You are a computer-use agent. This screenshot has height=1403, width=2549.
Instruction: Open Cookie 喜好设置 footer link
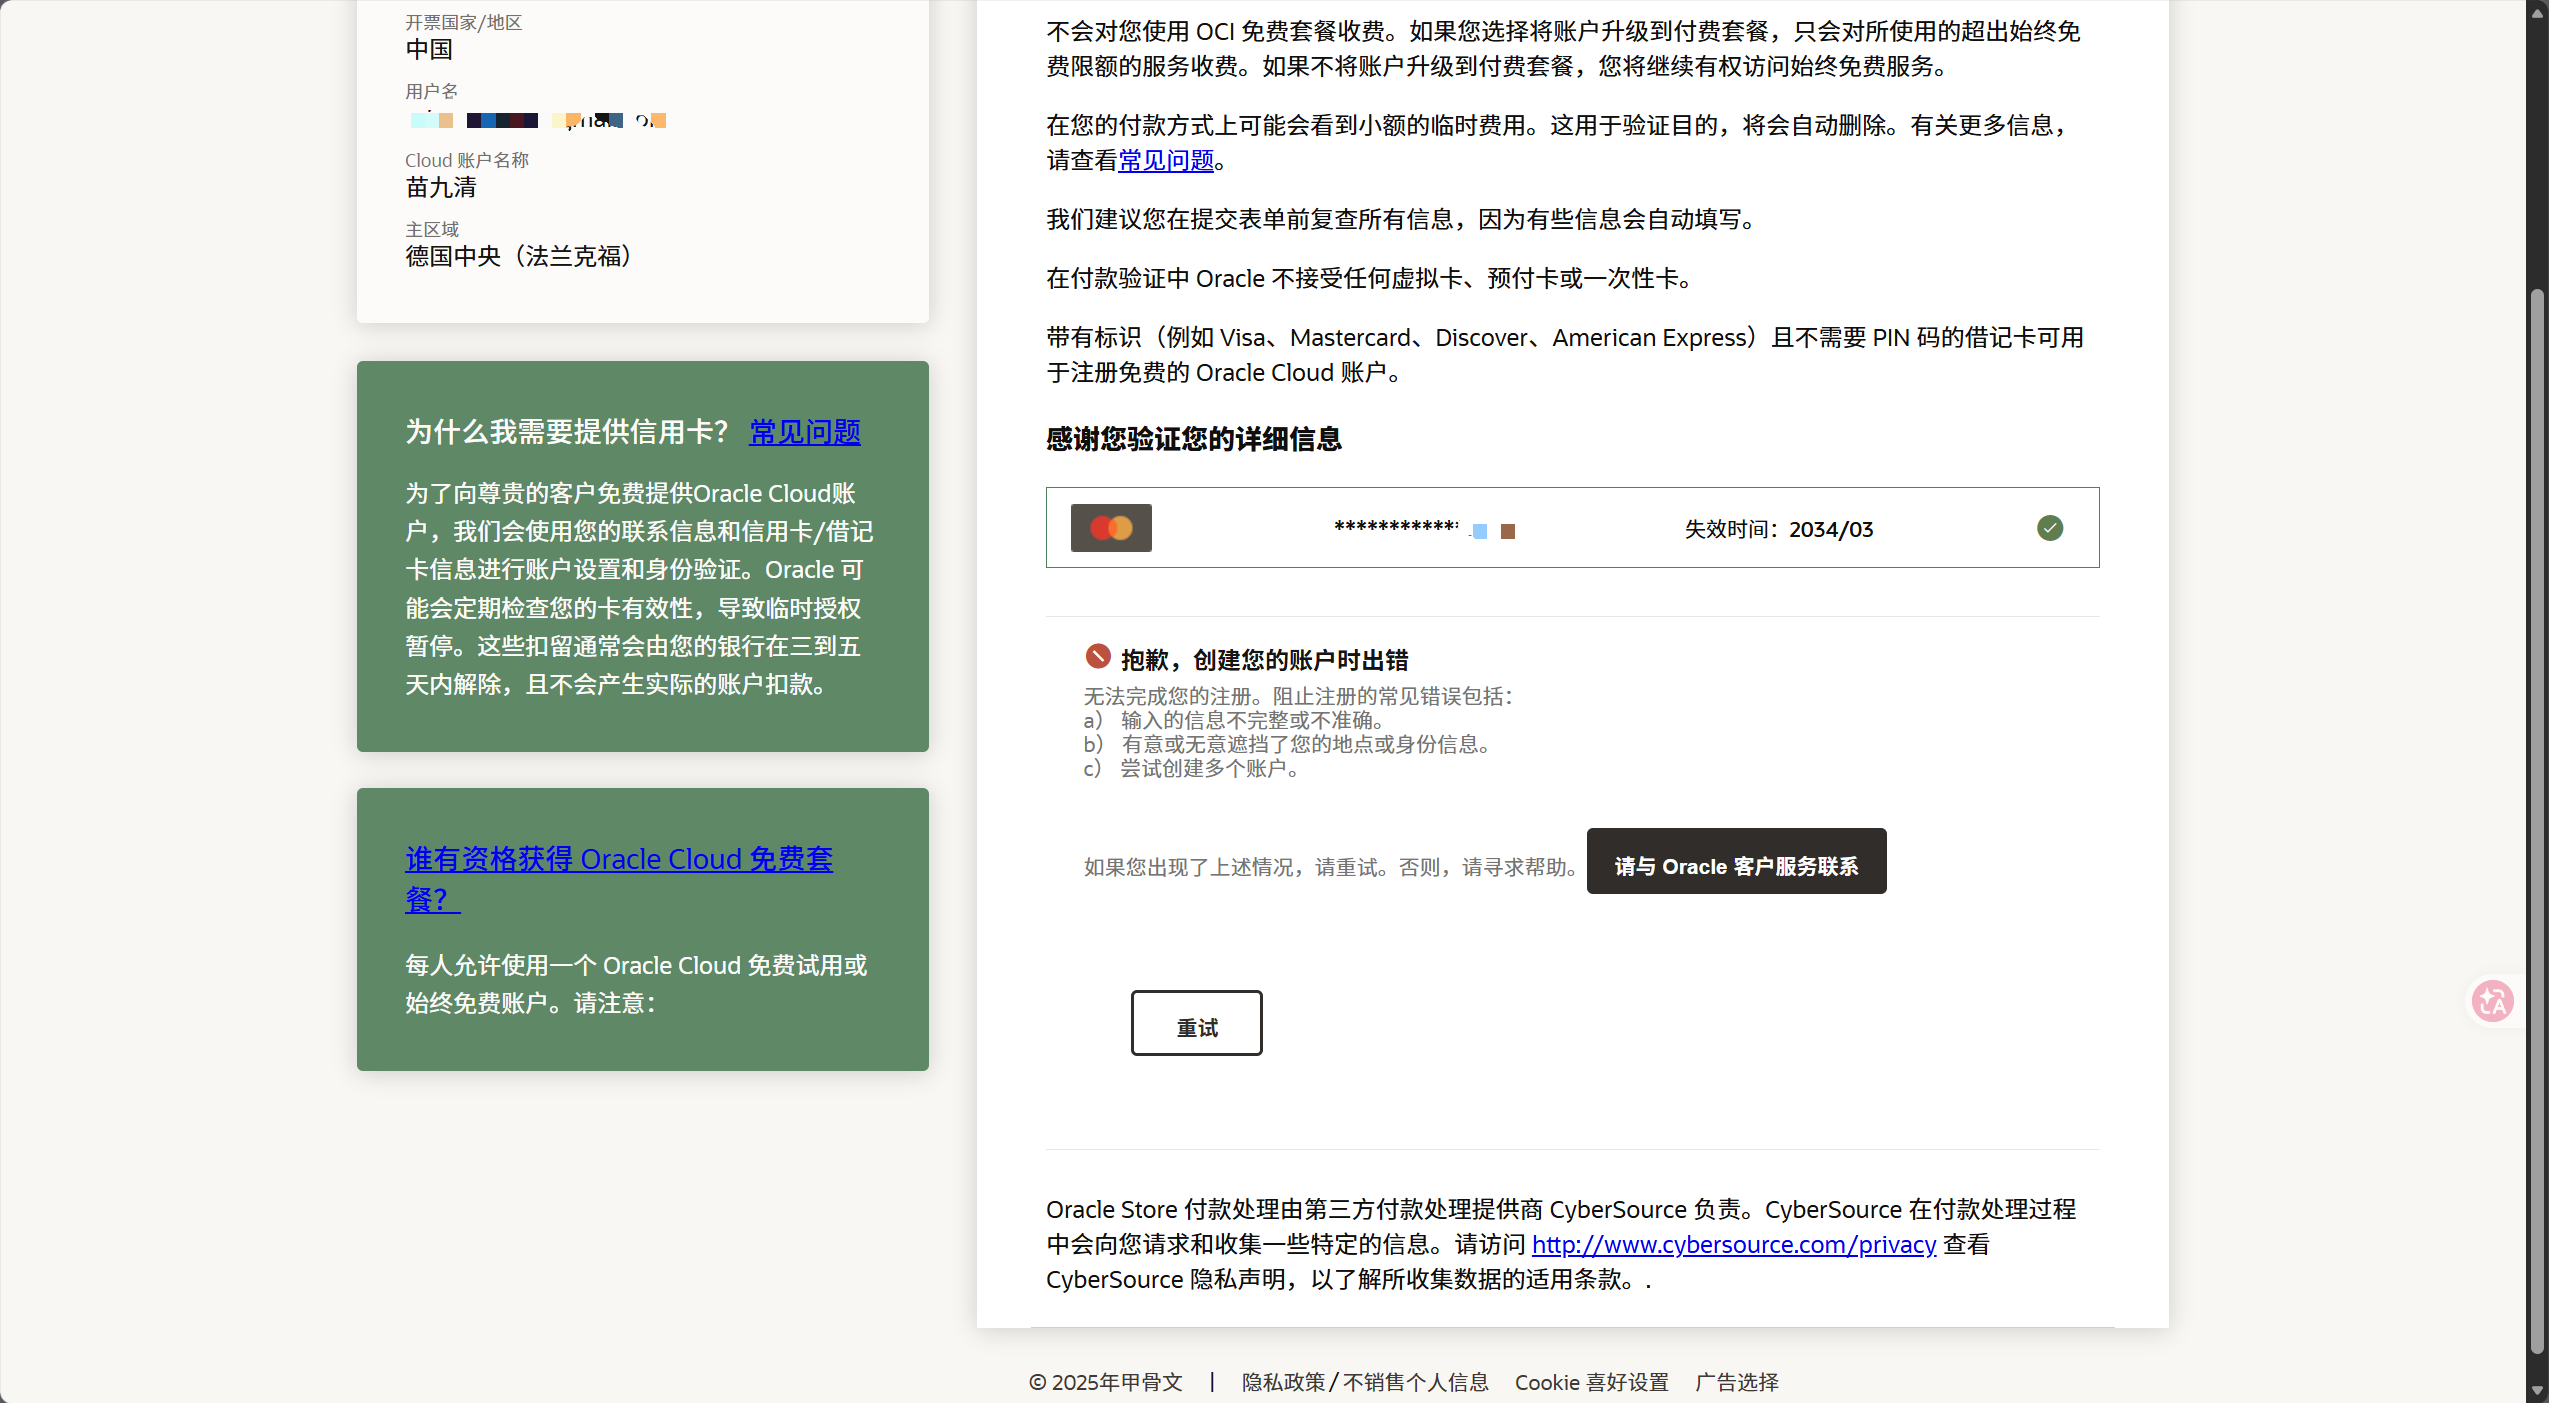1592,1382
